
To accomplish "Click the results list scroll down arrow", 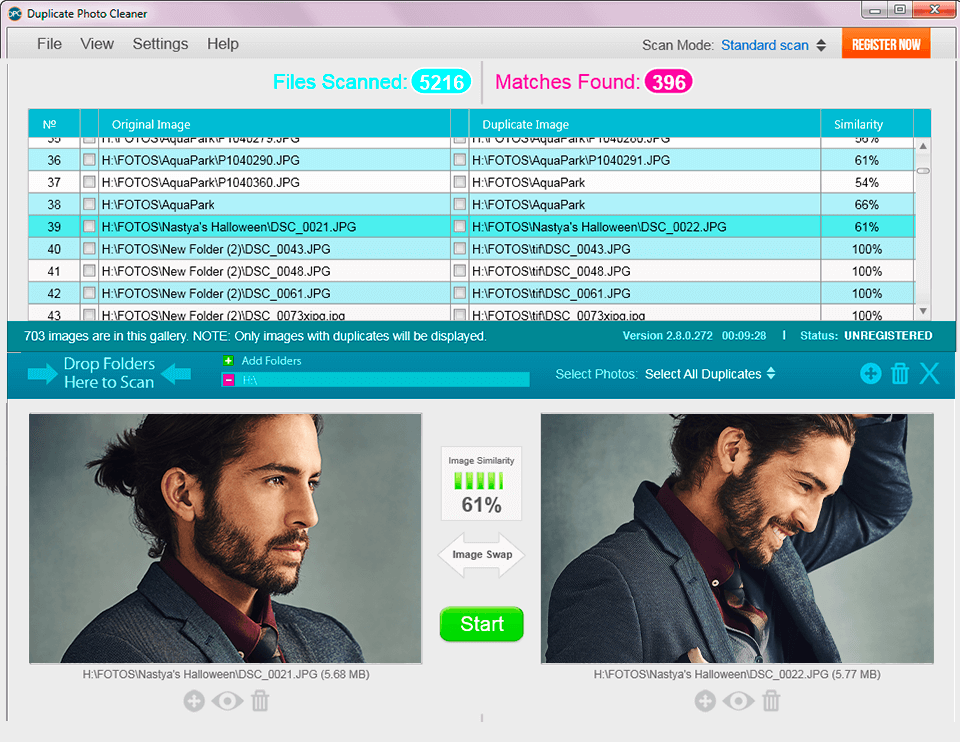I will point(922,311).
